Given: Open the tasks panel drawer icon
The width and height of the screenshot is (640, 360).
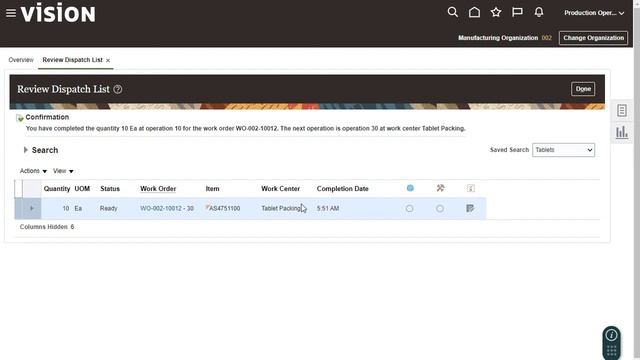Looking at the screenshot, I should click(x=622, y=110).
